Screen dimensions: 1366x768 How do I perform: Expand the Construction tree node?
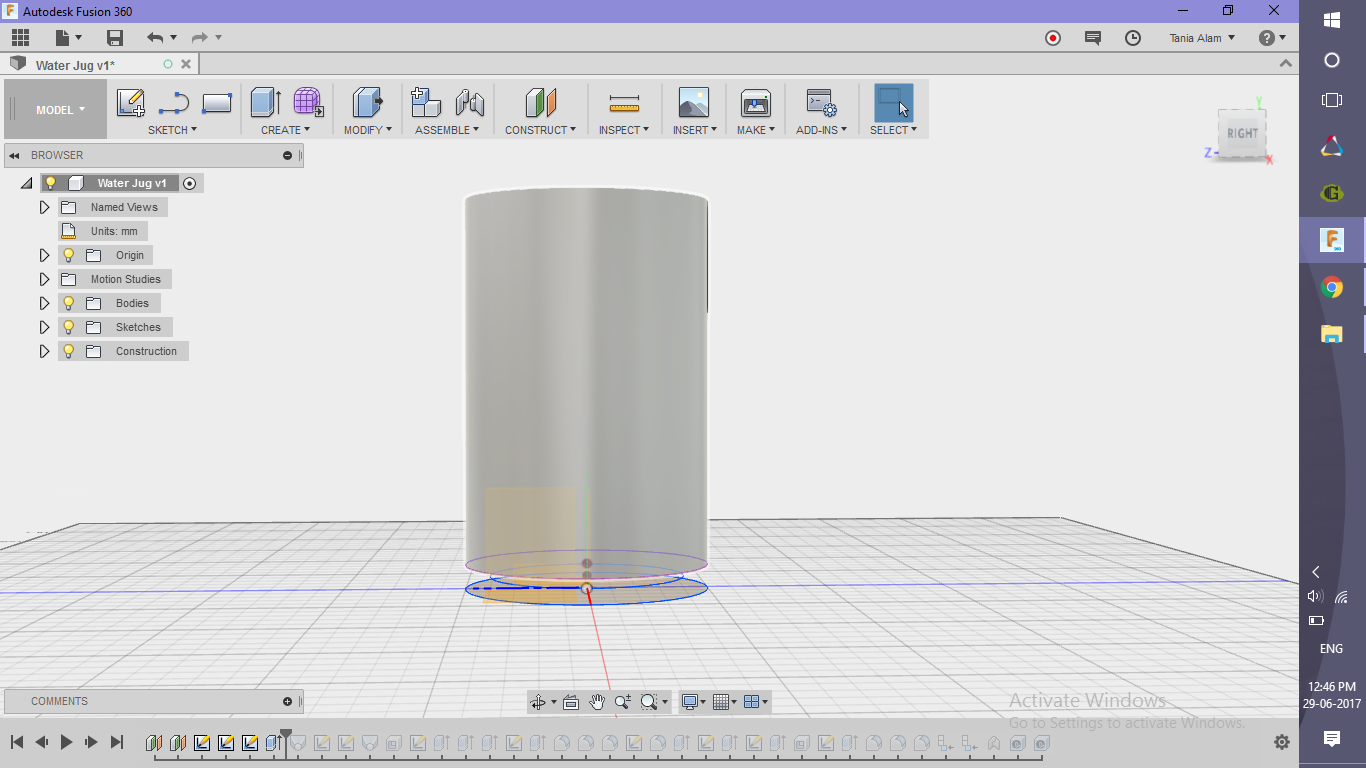click(44, 351)
